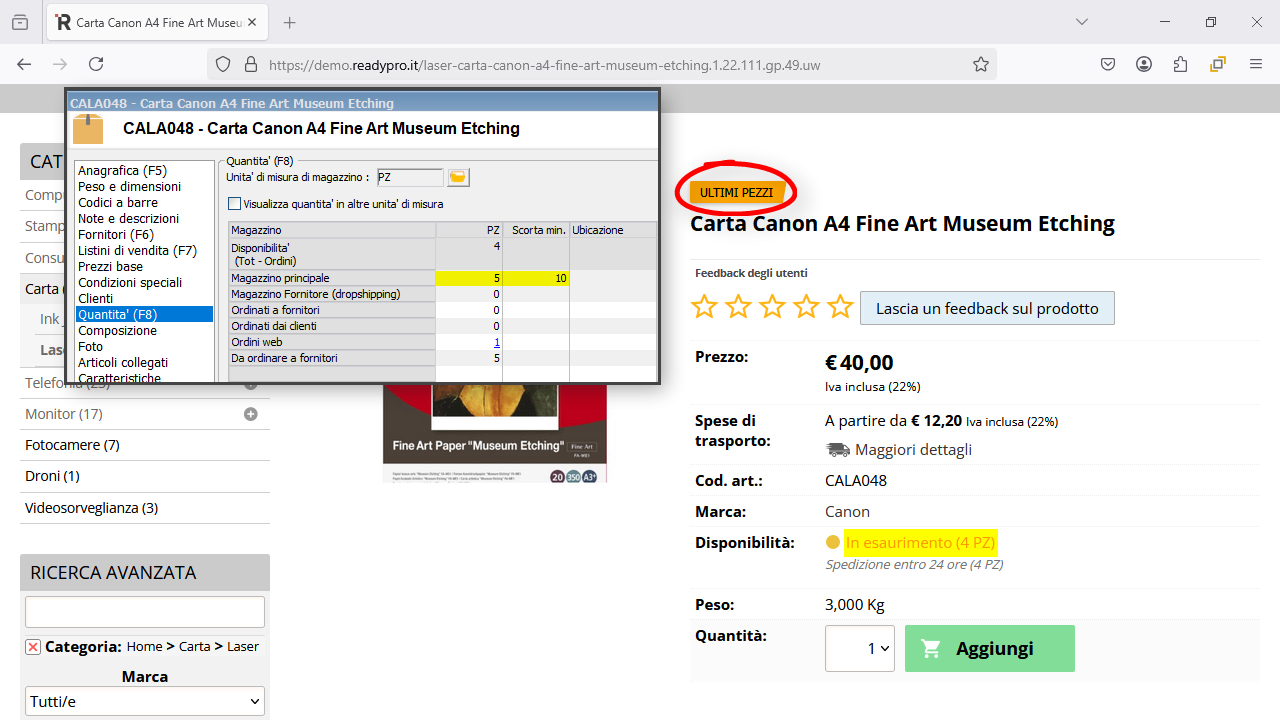Click the Canon brand value

847,511
